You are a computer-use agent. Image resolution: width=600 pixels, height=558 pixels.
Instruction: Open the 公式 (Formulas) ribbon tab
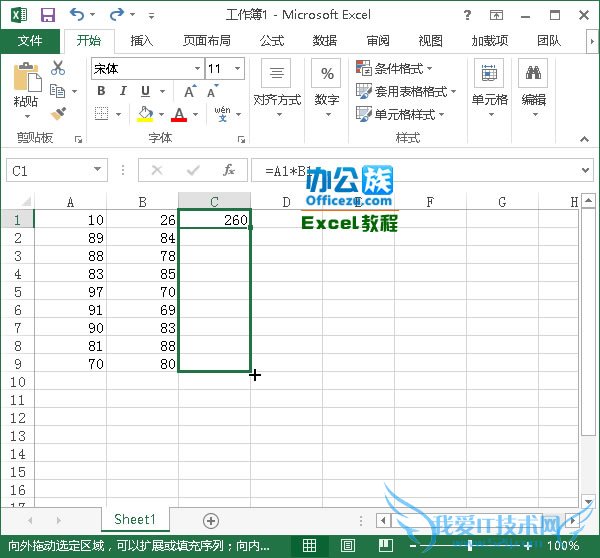272,41
